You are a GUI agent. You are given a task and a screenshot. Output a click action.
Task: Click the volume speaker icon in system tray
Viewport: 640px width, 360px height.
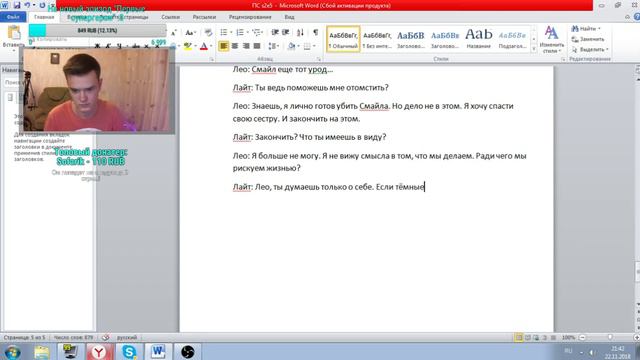click(x=591, y=352)
